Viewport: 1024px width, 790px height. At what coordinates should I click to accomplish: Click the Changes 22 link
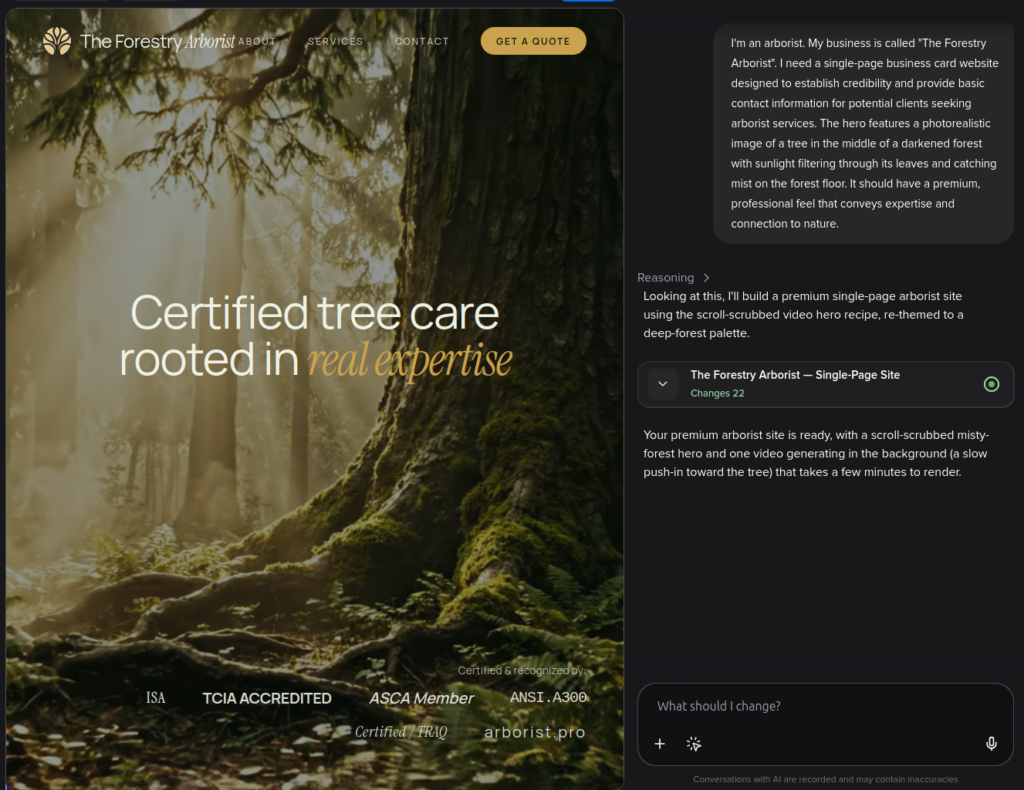pyautogui.click(x=717, y=393)
